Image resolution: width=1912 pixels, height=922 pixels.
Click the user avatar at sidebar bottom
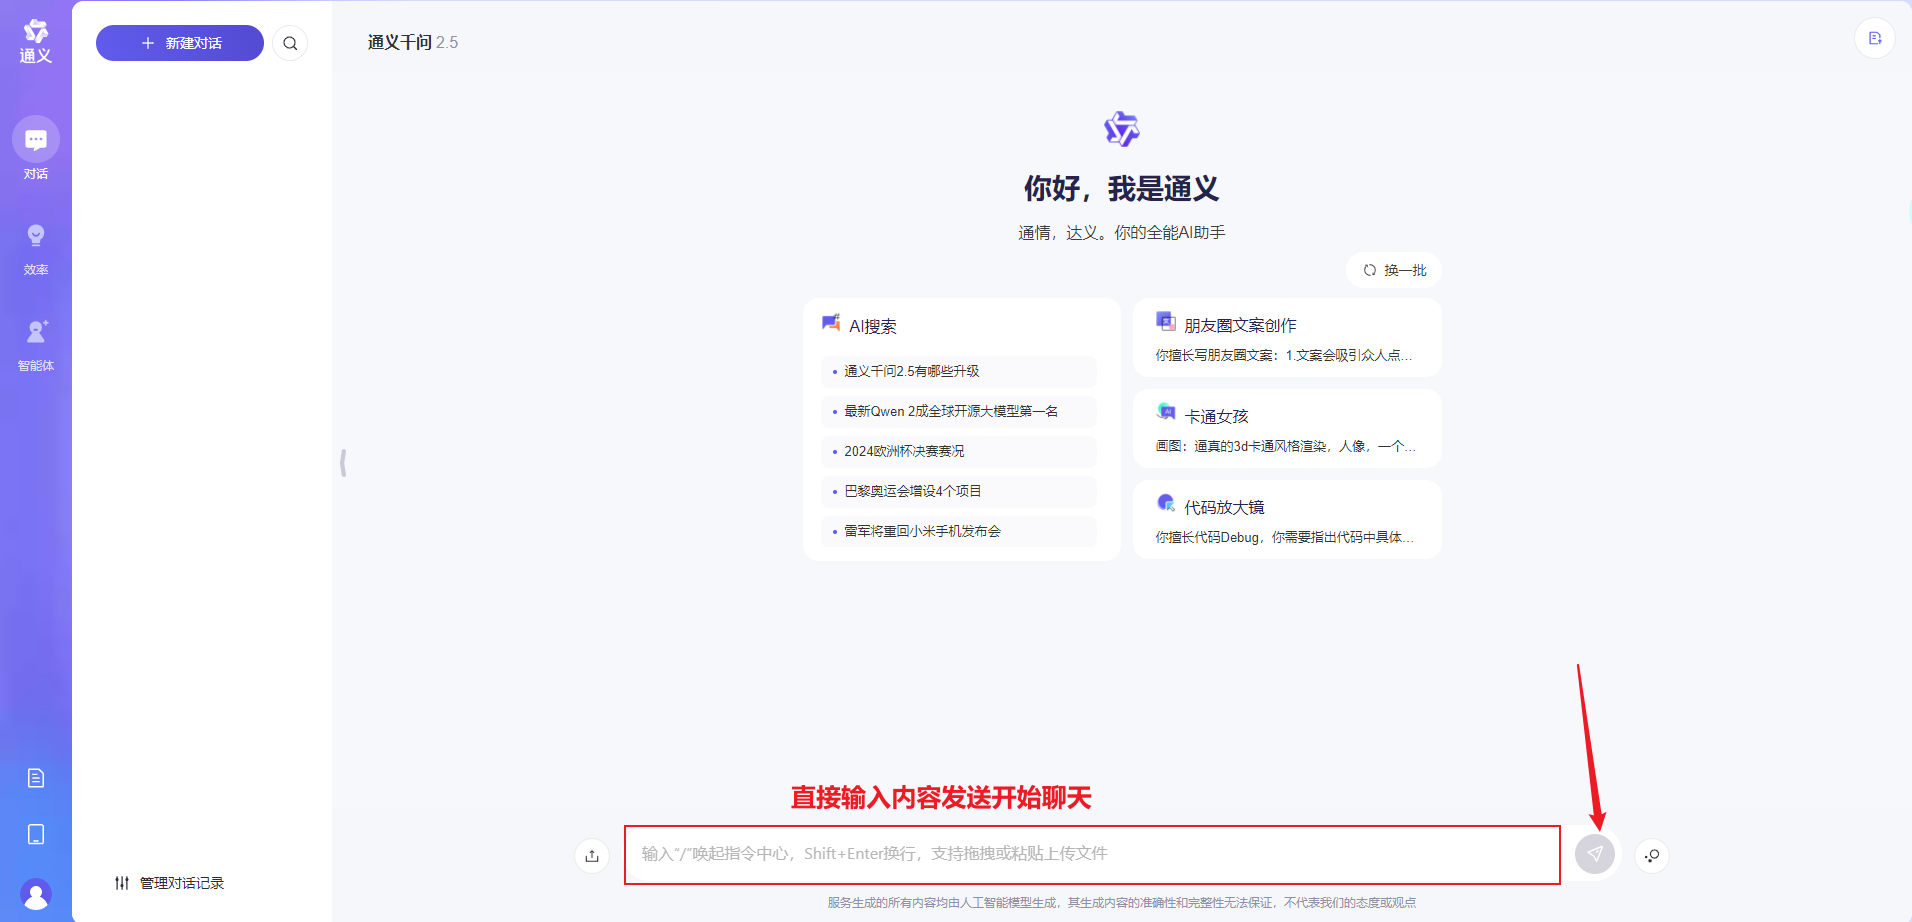36,894
